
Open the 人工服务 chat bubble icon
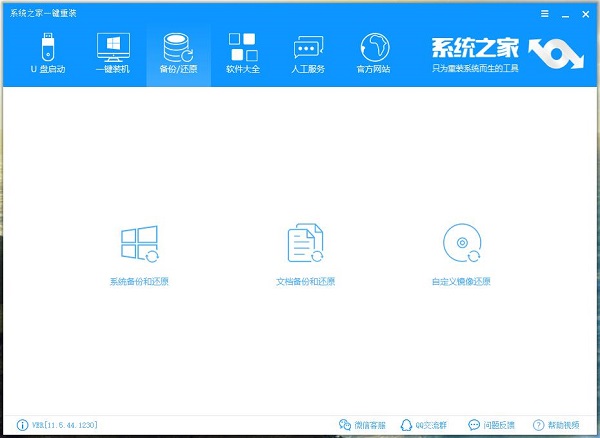(308, 49)
